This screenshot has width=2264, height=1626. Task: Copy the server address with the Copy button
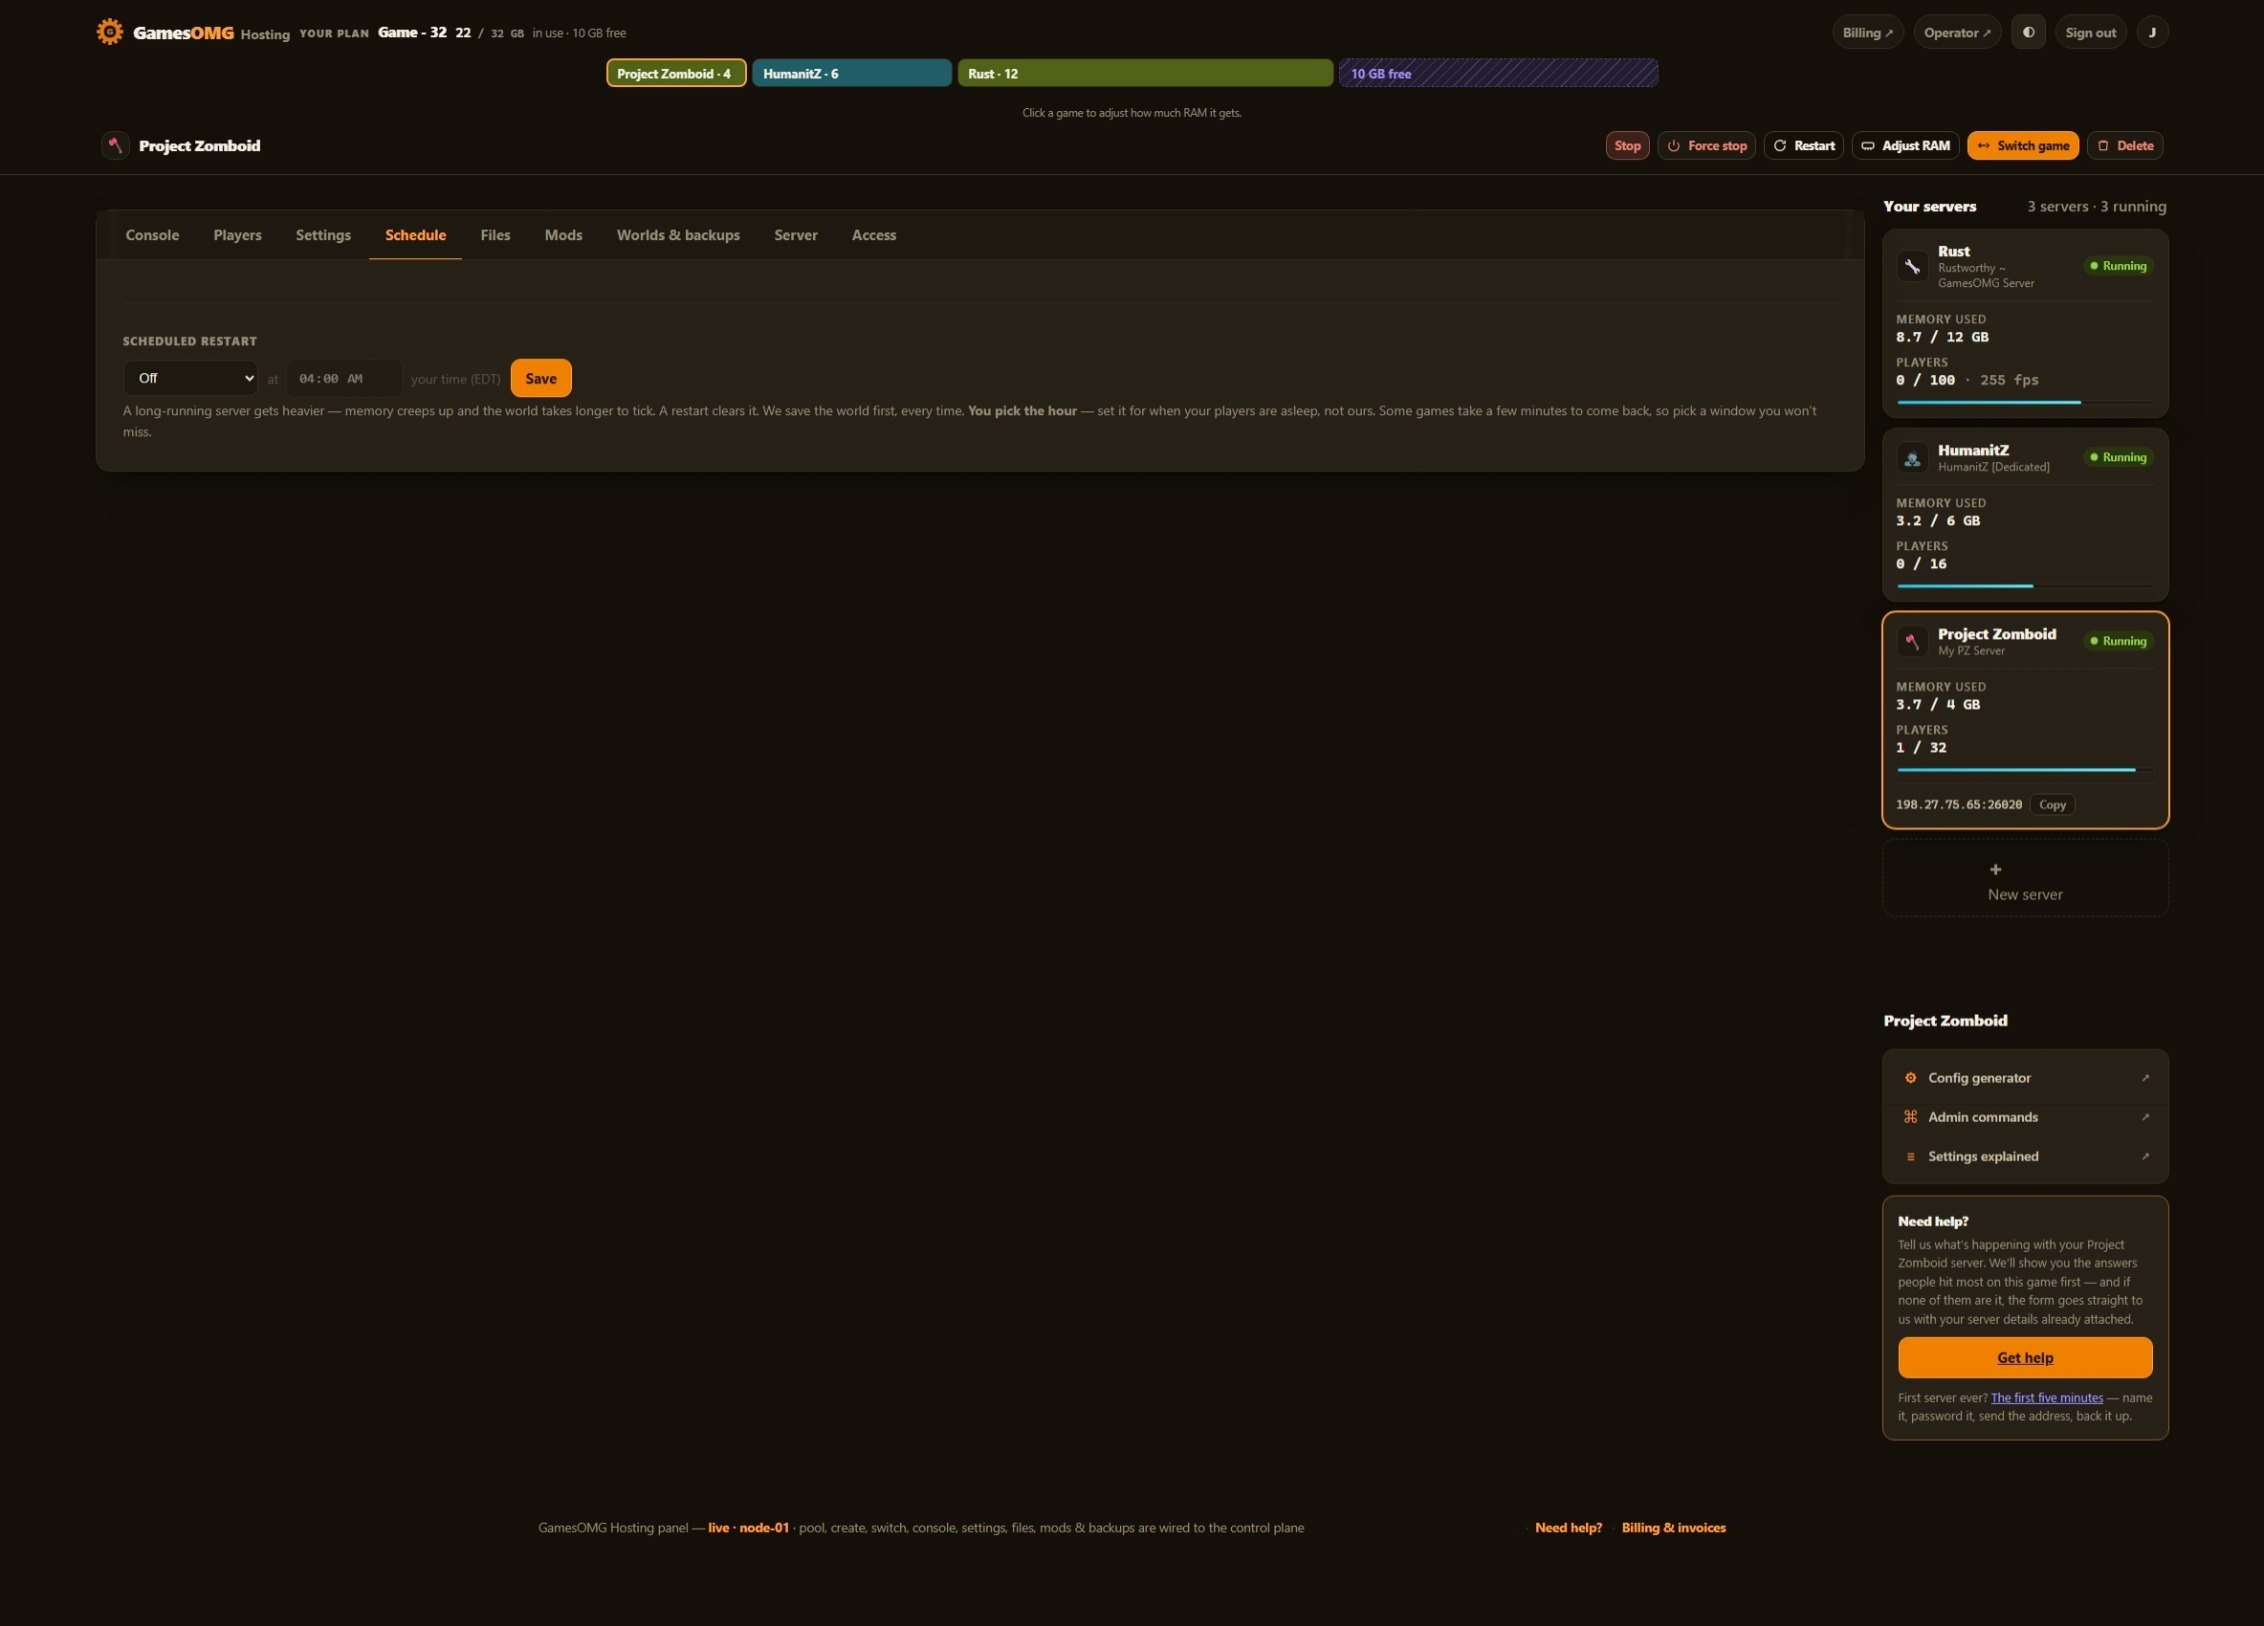tap(2052, 805)
